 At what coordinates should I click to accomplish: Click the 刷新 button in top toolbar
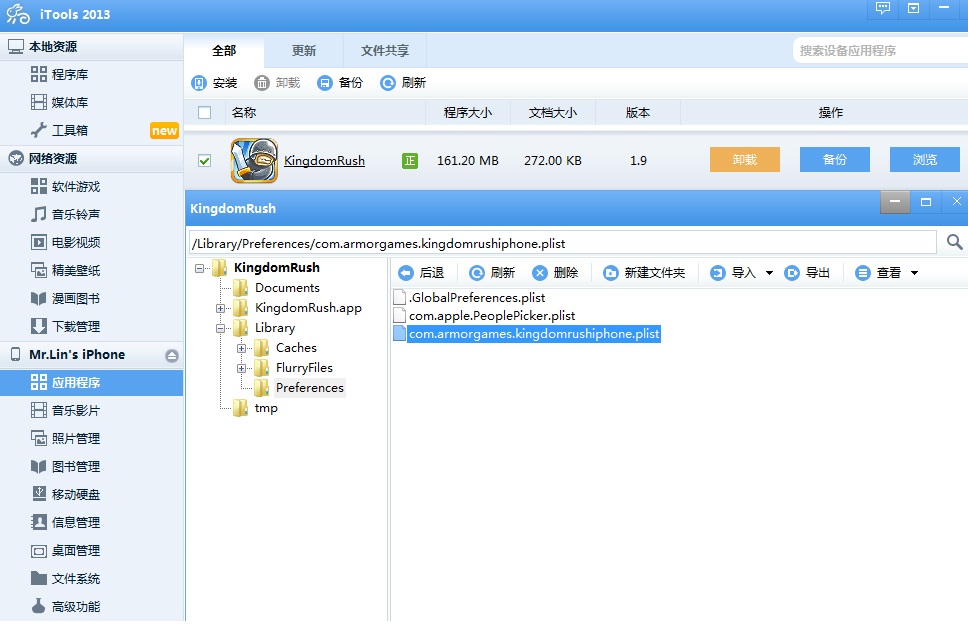point(403,83)
